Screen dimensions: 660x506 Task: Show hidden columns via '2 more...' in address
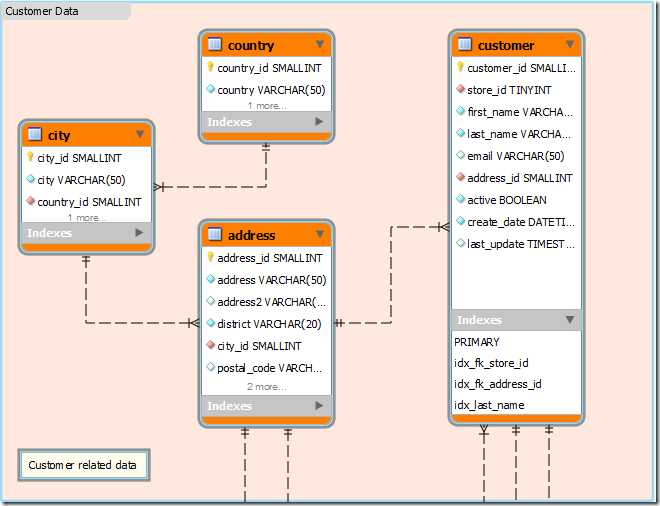(267, 386)
